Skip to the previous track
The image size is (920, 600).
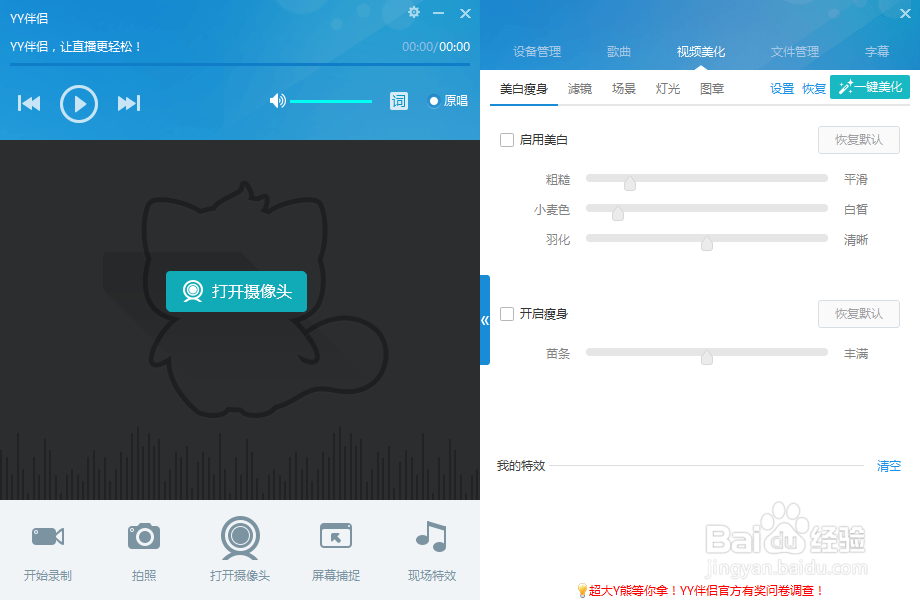[x=29, y=103]
